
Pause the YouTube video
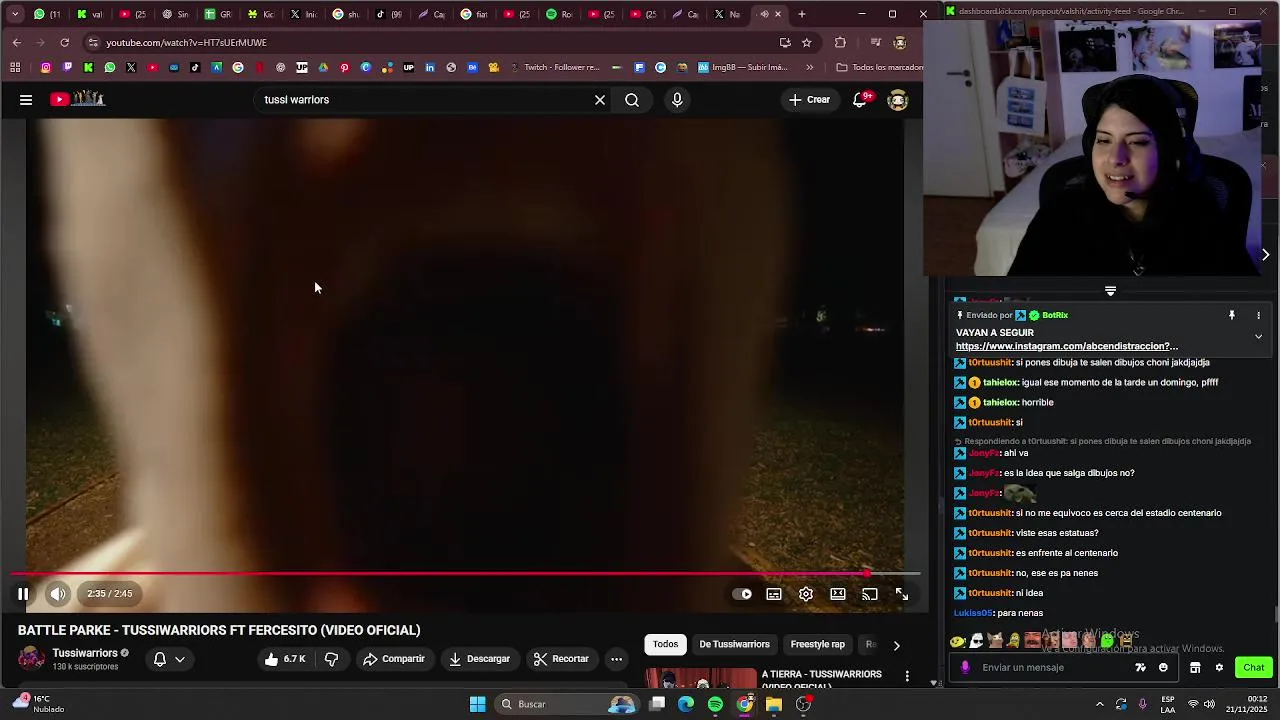tap(23, 594)
